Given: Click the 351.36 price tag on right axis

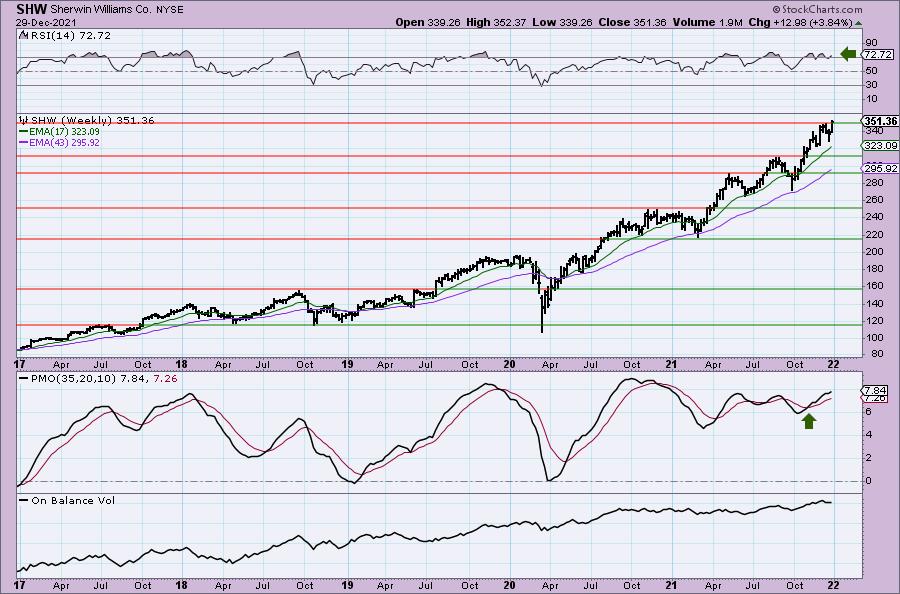Looking at the screenshot, I should [880, 121].
